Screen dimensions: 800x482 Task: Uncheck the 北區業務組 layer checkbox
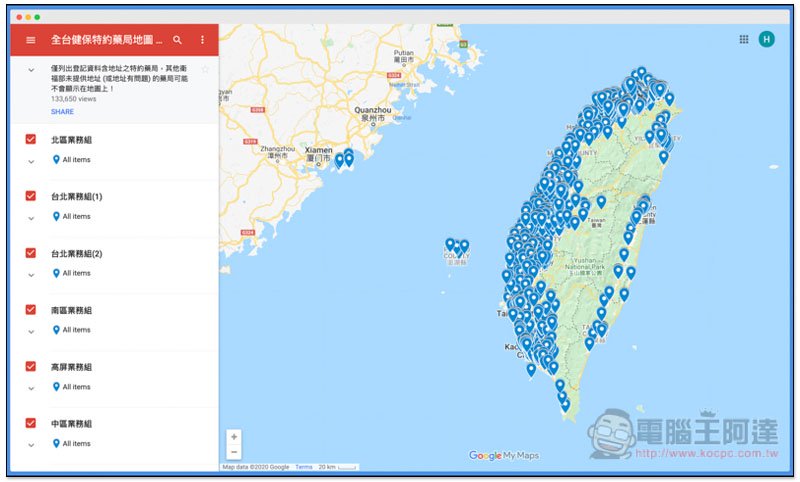pos(31,140)
